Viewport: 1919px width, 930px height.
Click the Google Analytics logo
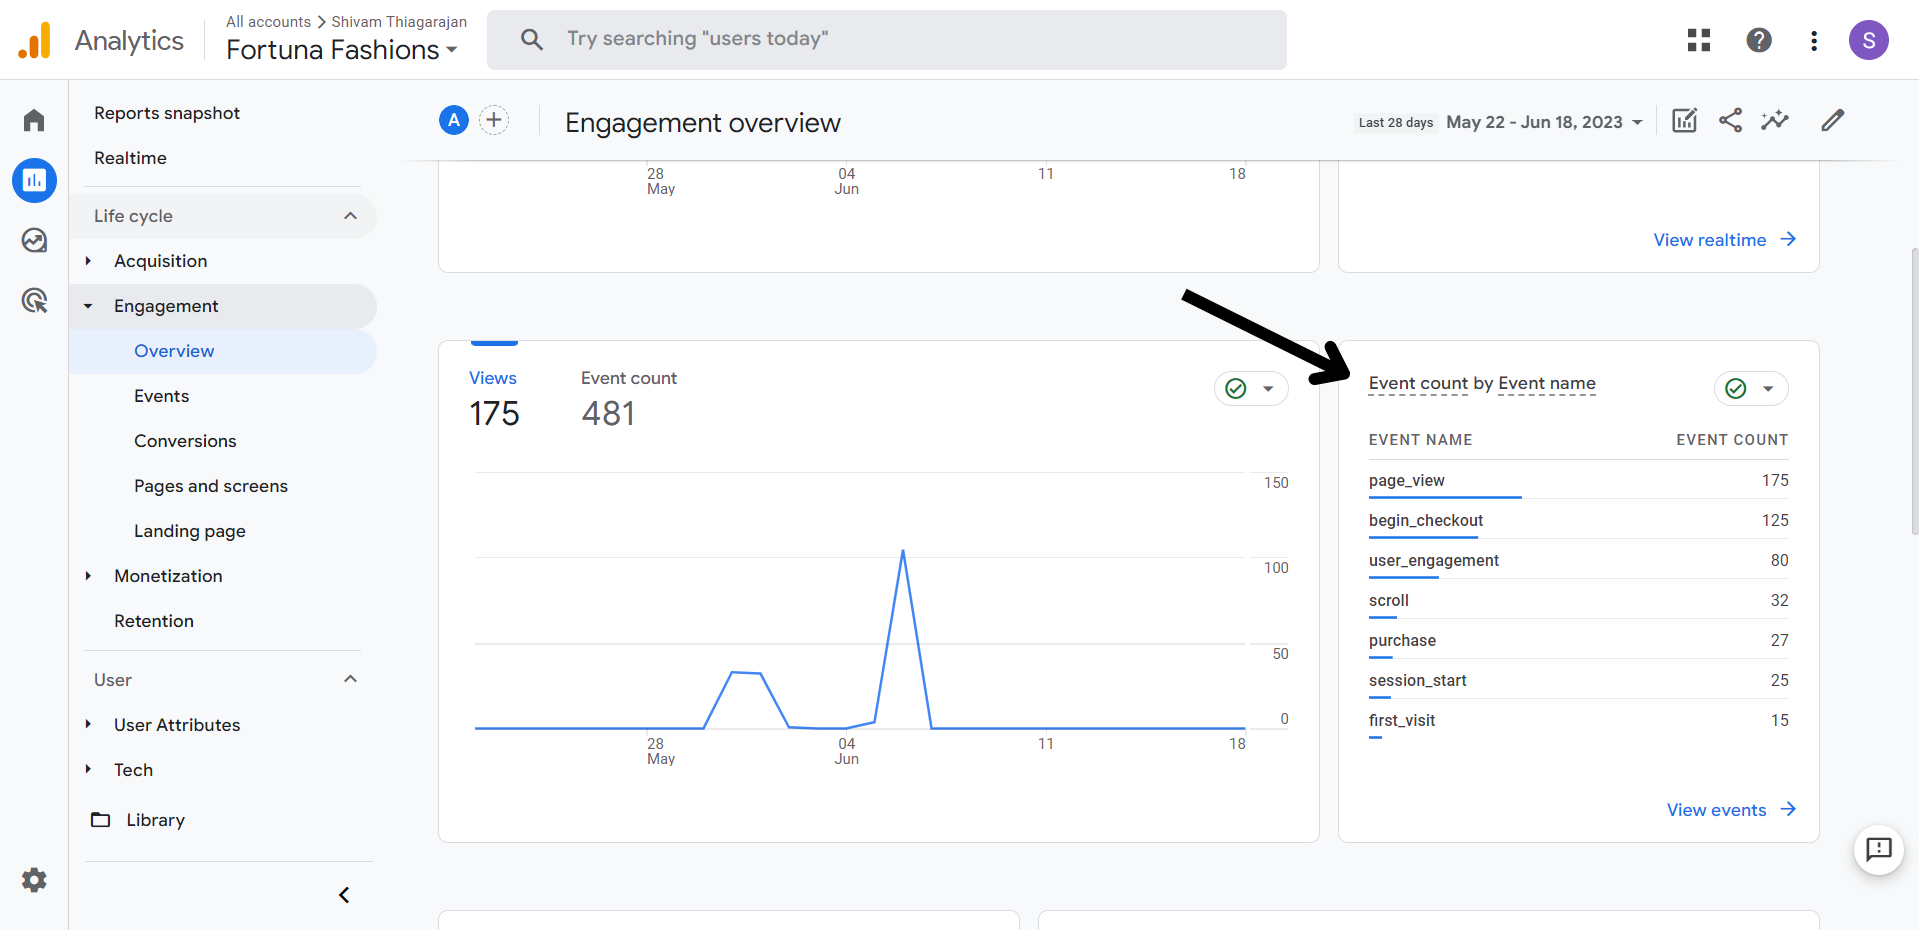click(34, 41)
